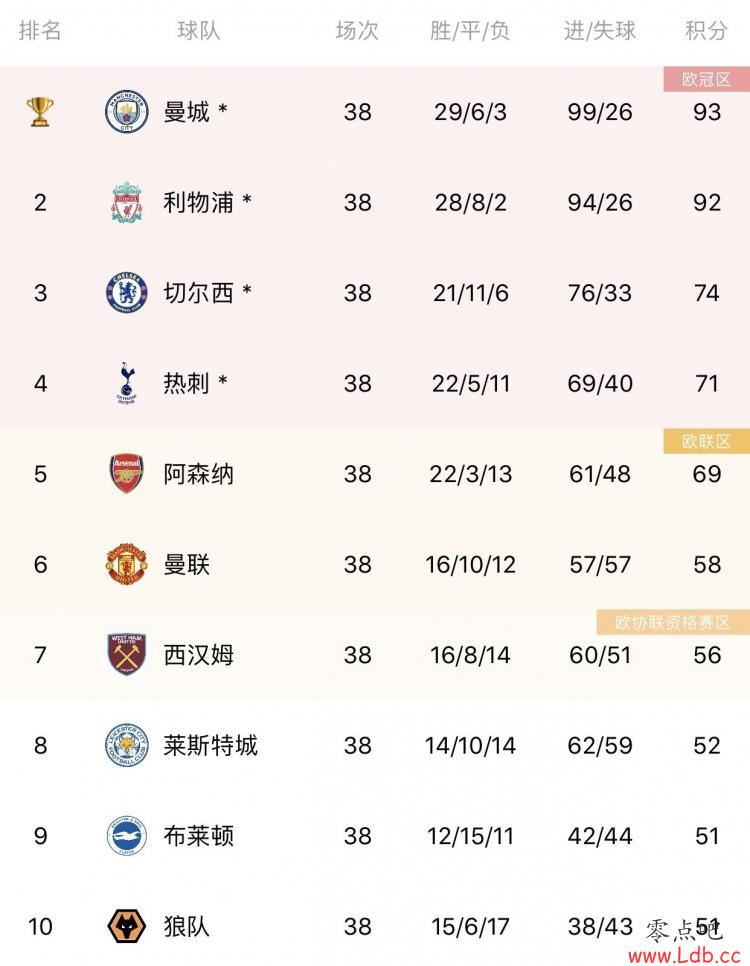Select the 进/失球 column header
Viewport: 750px width, 966px height.
tap(600, 30)
